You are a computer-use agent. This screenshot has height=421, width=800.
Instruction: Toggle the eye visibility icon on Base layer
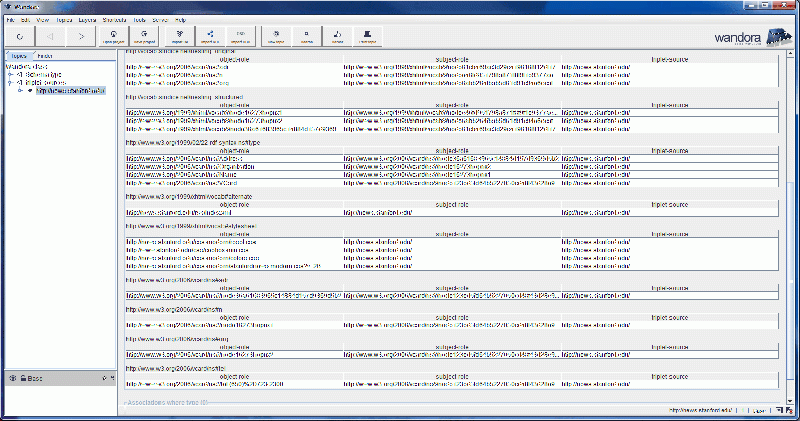[12, 378]
